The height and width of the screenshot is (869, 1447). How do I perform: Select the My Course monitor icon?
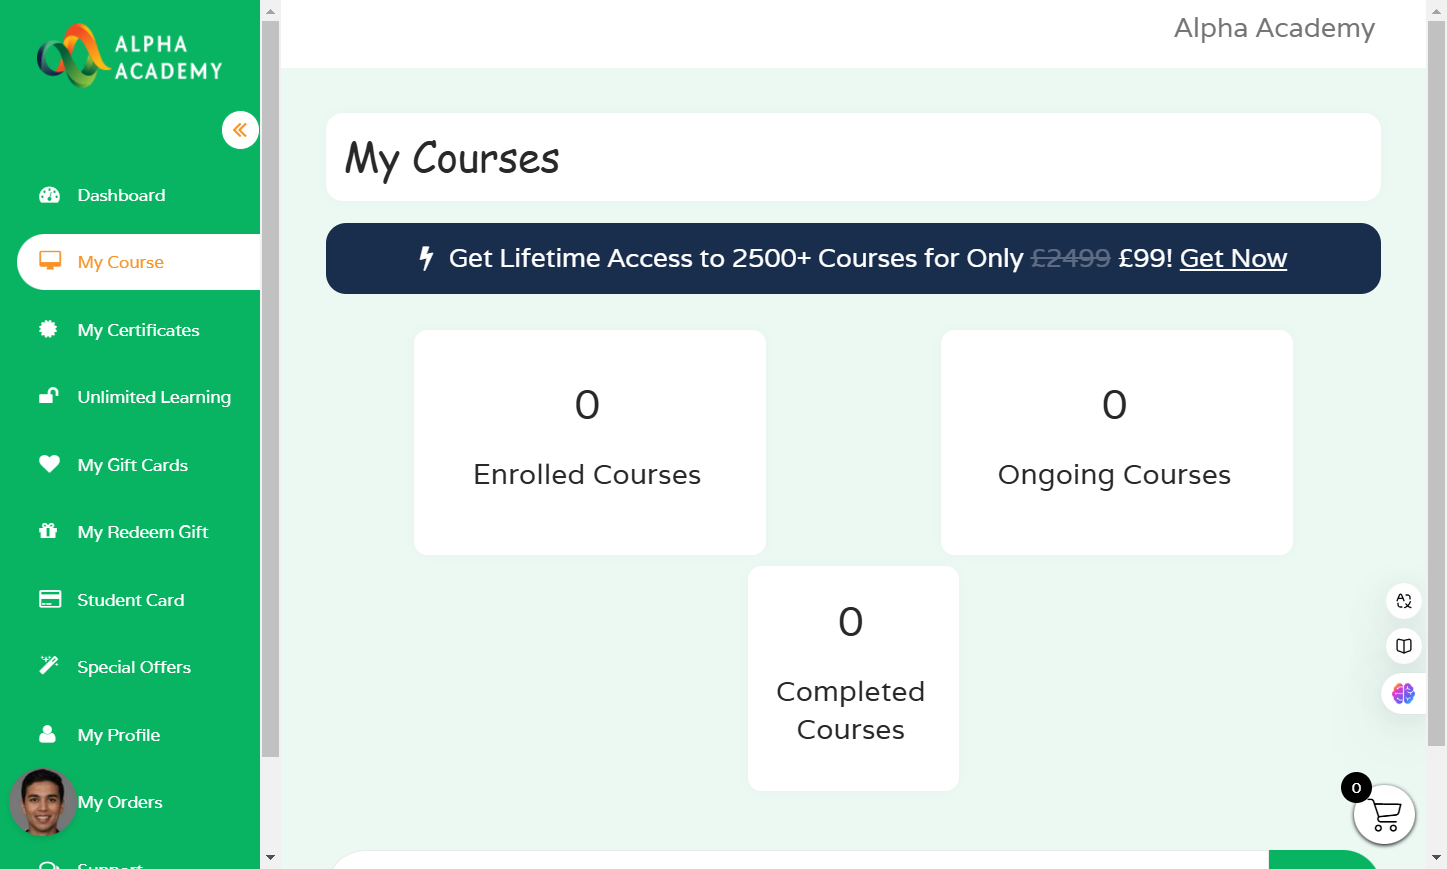[x=50, y=261]
